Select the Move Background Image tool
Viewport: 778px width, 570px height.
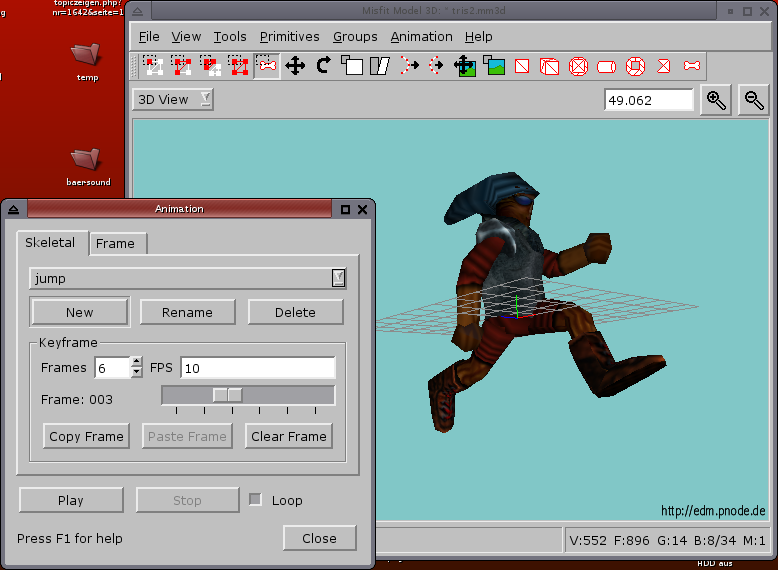(465, 65)
